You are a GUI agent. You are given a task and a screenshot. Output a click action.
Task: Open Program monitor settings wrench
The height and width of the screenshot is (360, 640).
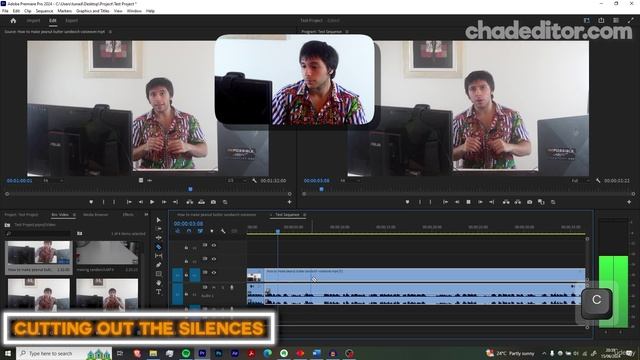pyautogui.click(x=598, y=180)
